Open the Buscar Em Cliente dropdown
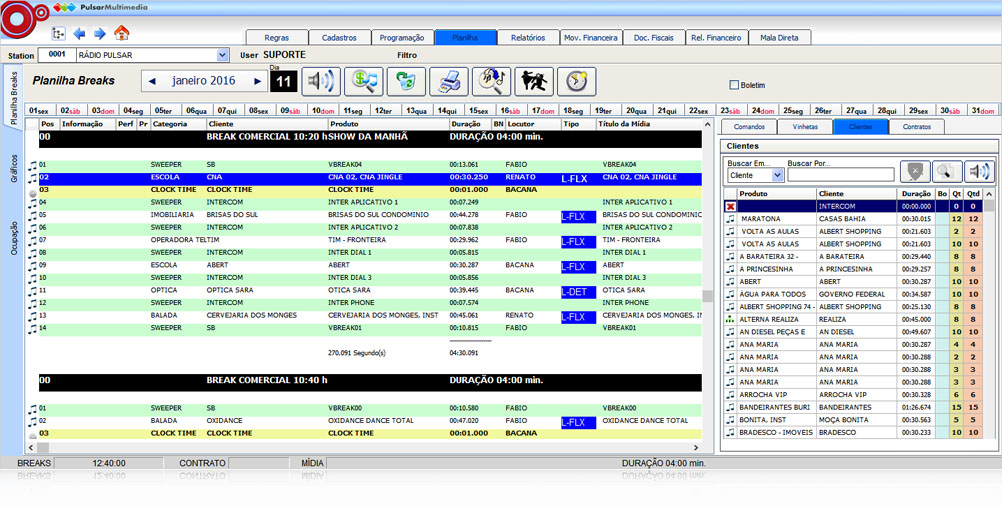 tap(777, 175)
